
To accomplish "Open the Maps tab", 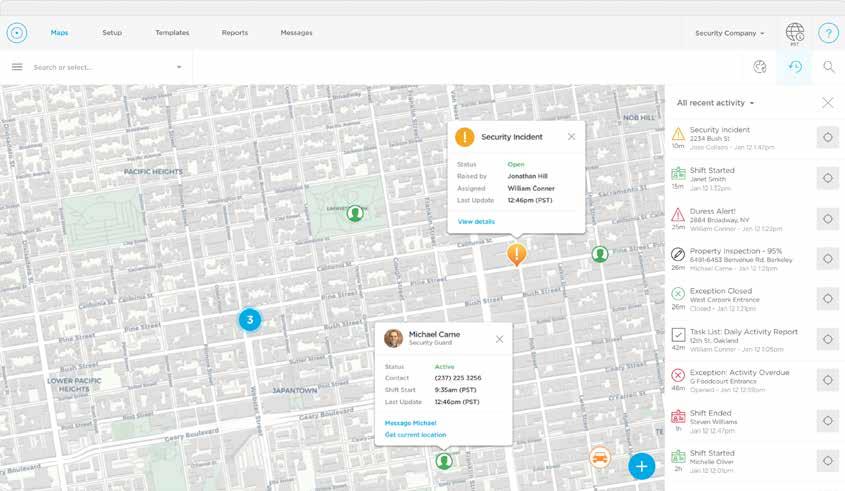I will 59,33.
